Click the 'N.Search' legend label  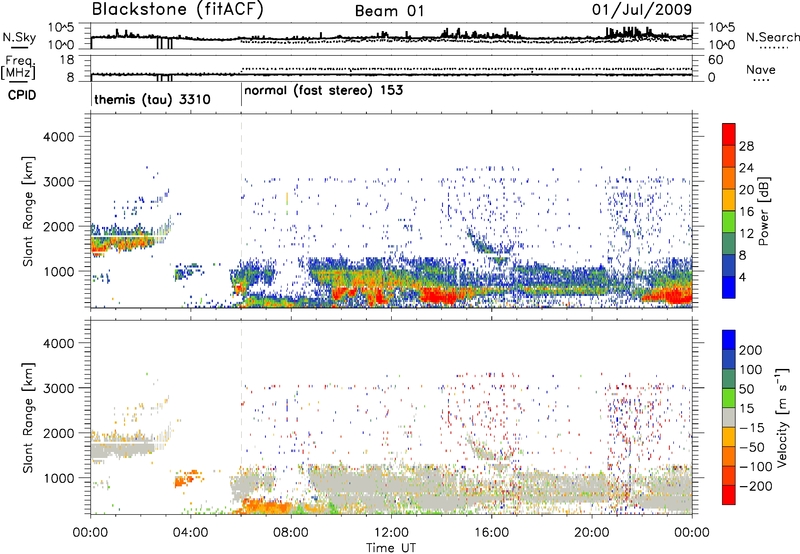(x=772, y=37)
